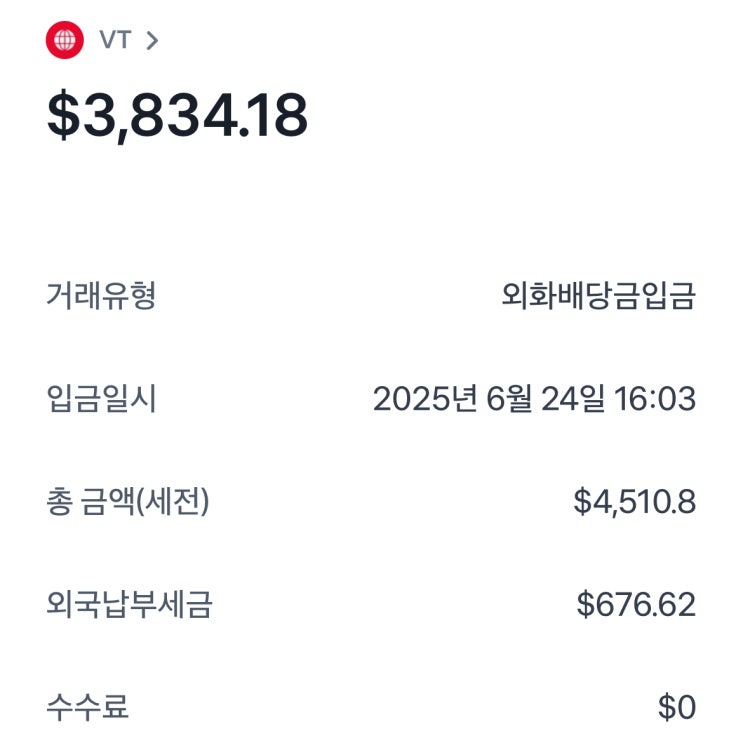Click the 외화배당금입금 transaction type value
Image resolution: width=743 pixels, height=743 pixels.
click(598, 296)
